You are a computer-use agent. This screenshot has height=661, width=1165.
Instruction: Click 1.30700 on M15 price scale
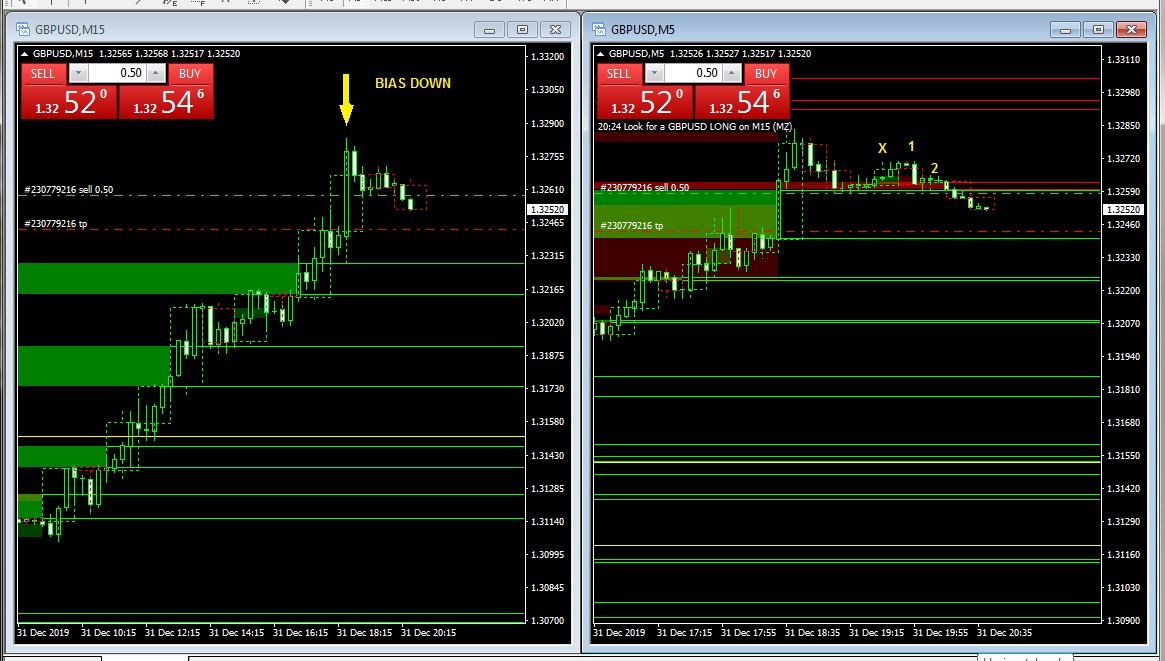click(x=547, y=621)
